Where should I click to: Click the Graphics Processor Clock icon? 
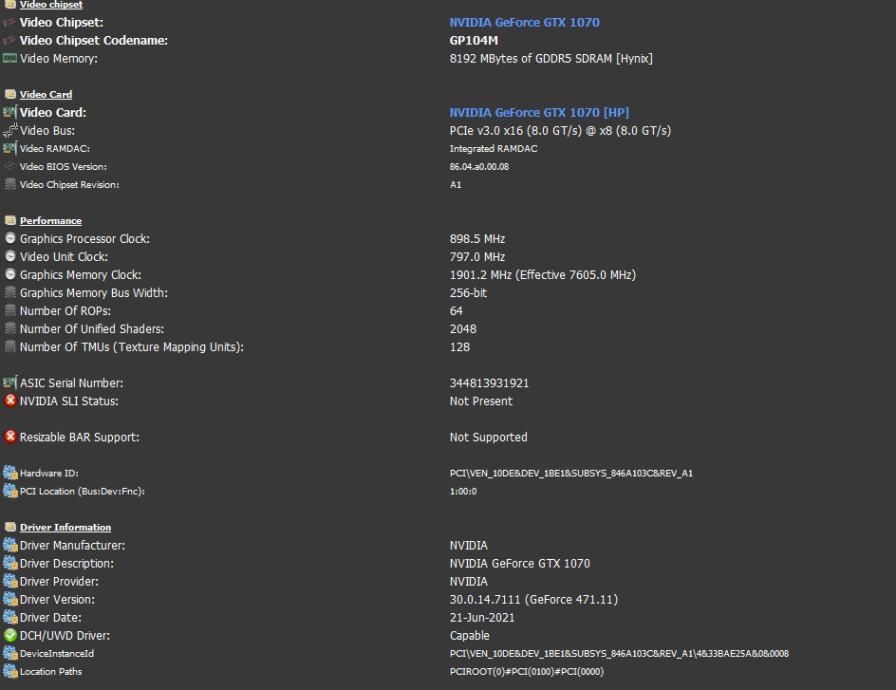pyautogui.click(x=10, y=239)
